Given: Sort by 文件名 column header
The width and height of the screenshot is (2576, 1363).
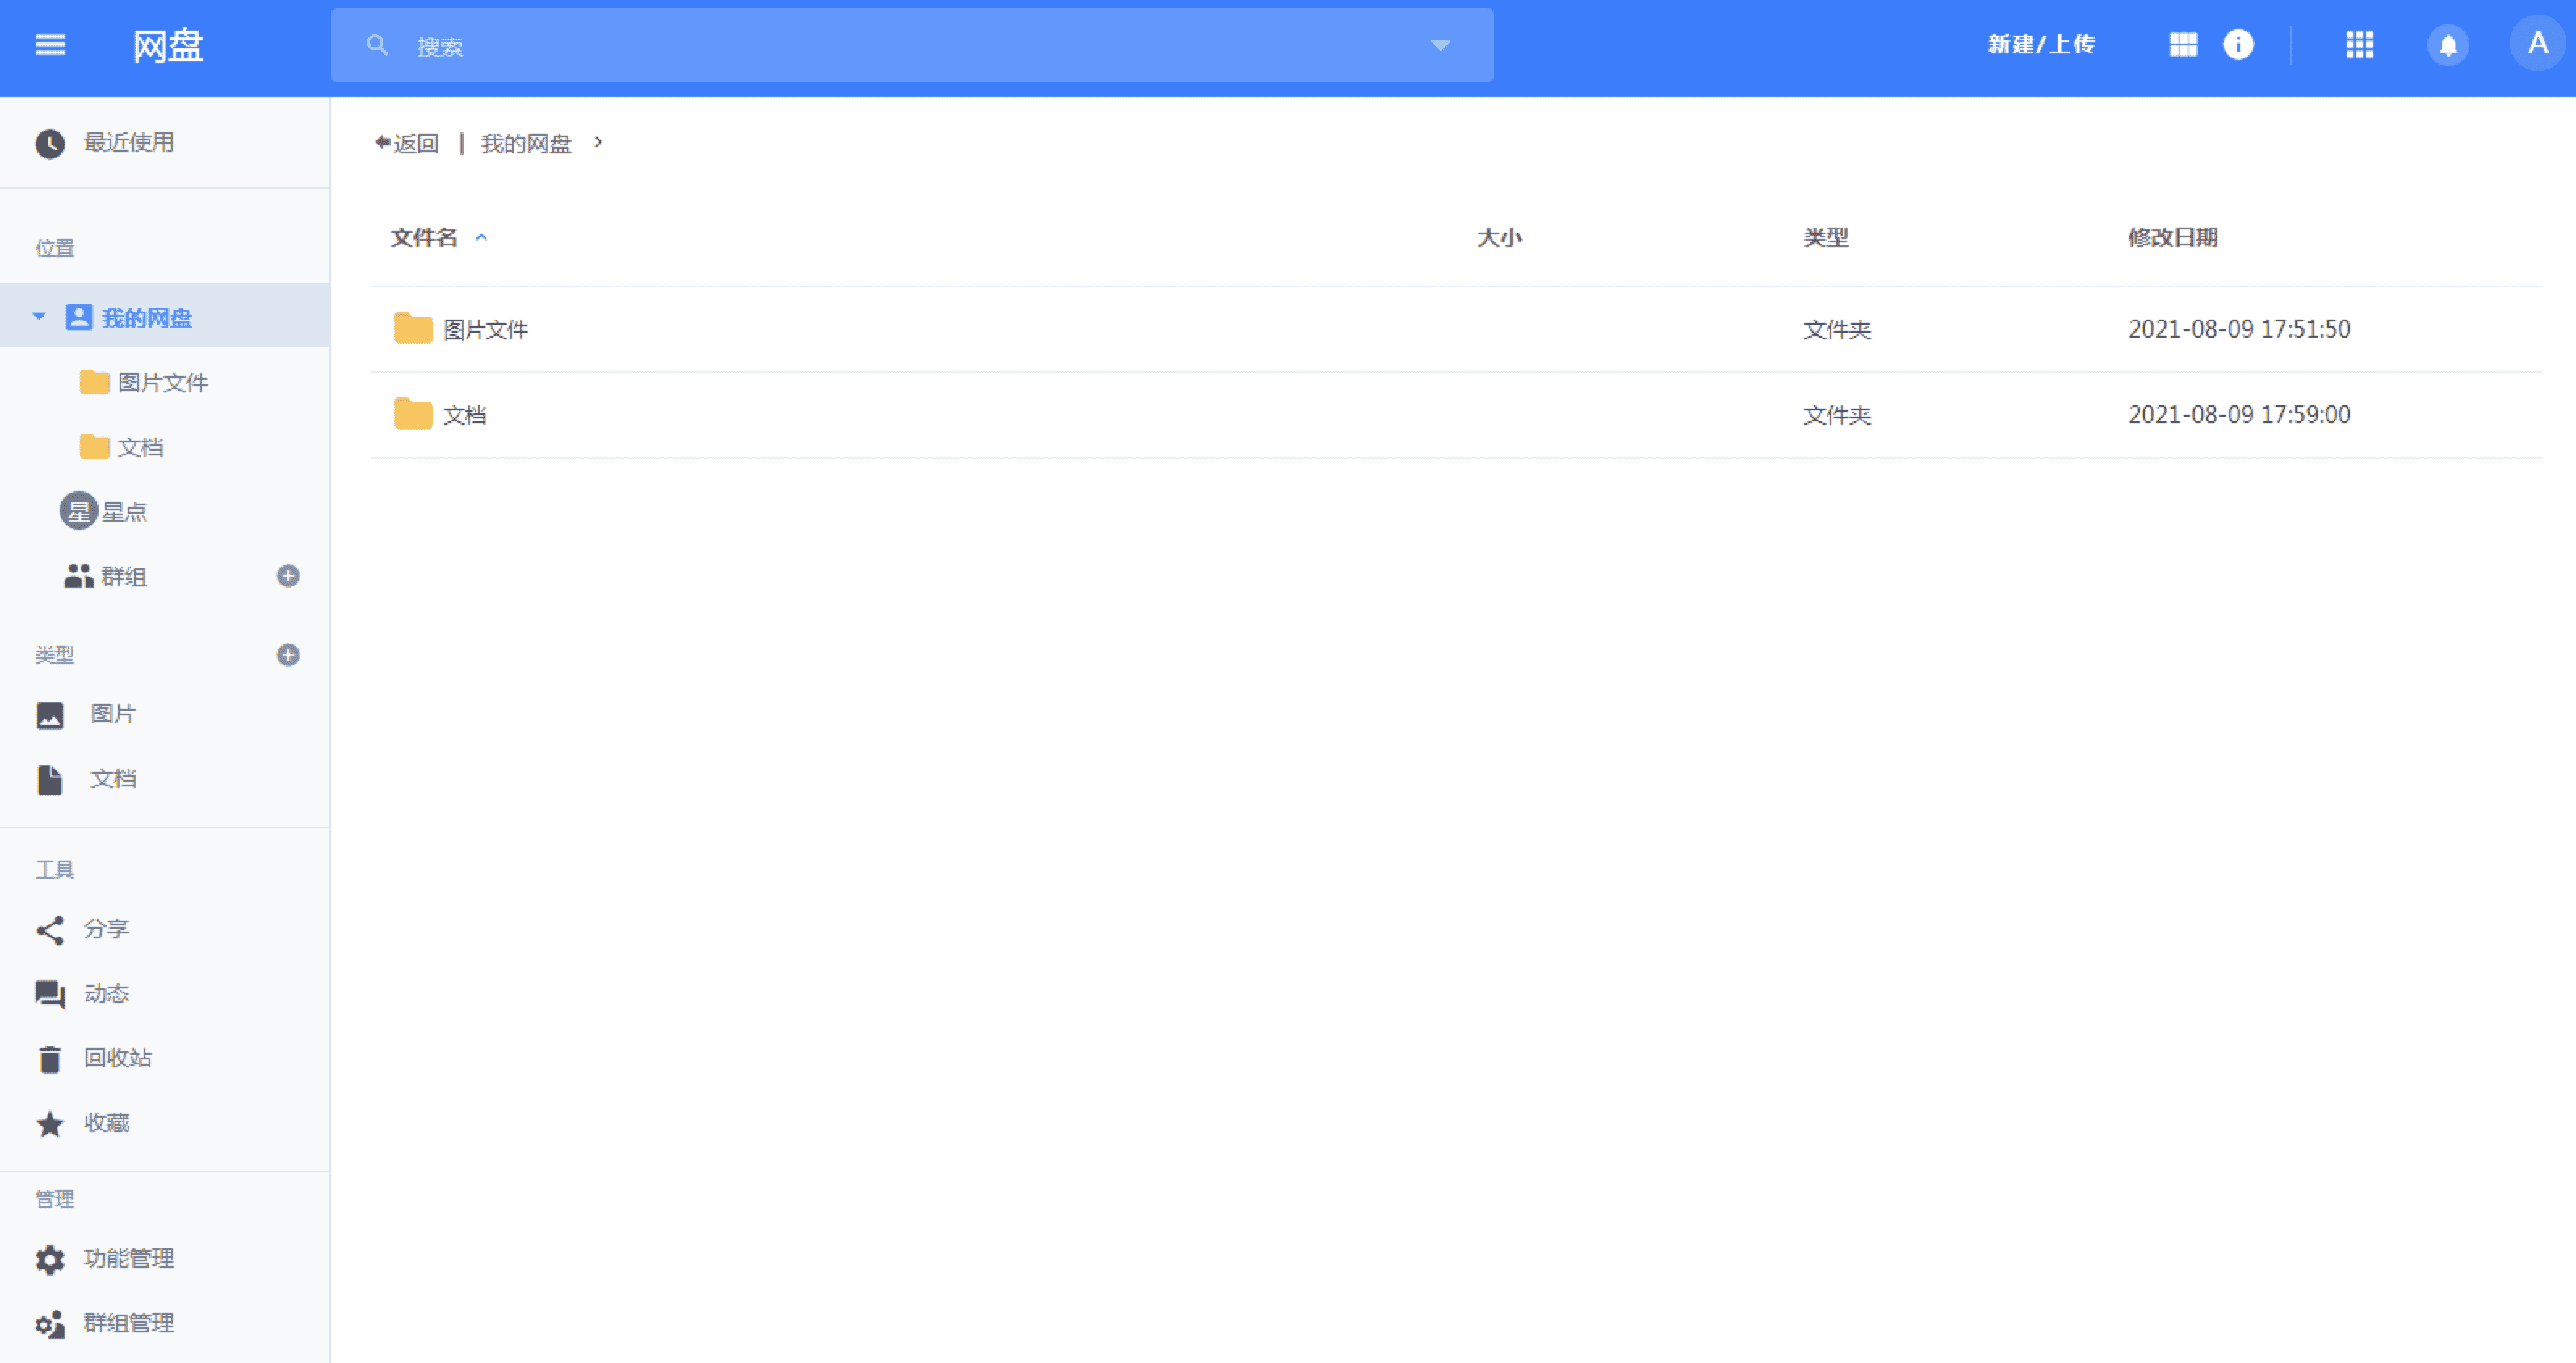Looking at the screenshot, I should (424, 238).
